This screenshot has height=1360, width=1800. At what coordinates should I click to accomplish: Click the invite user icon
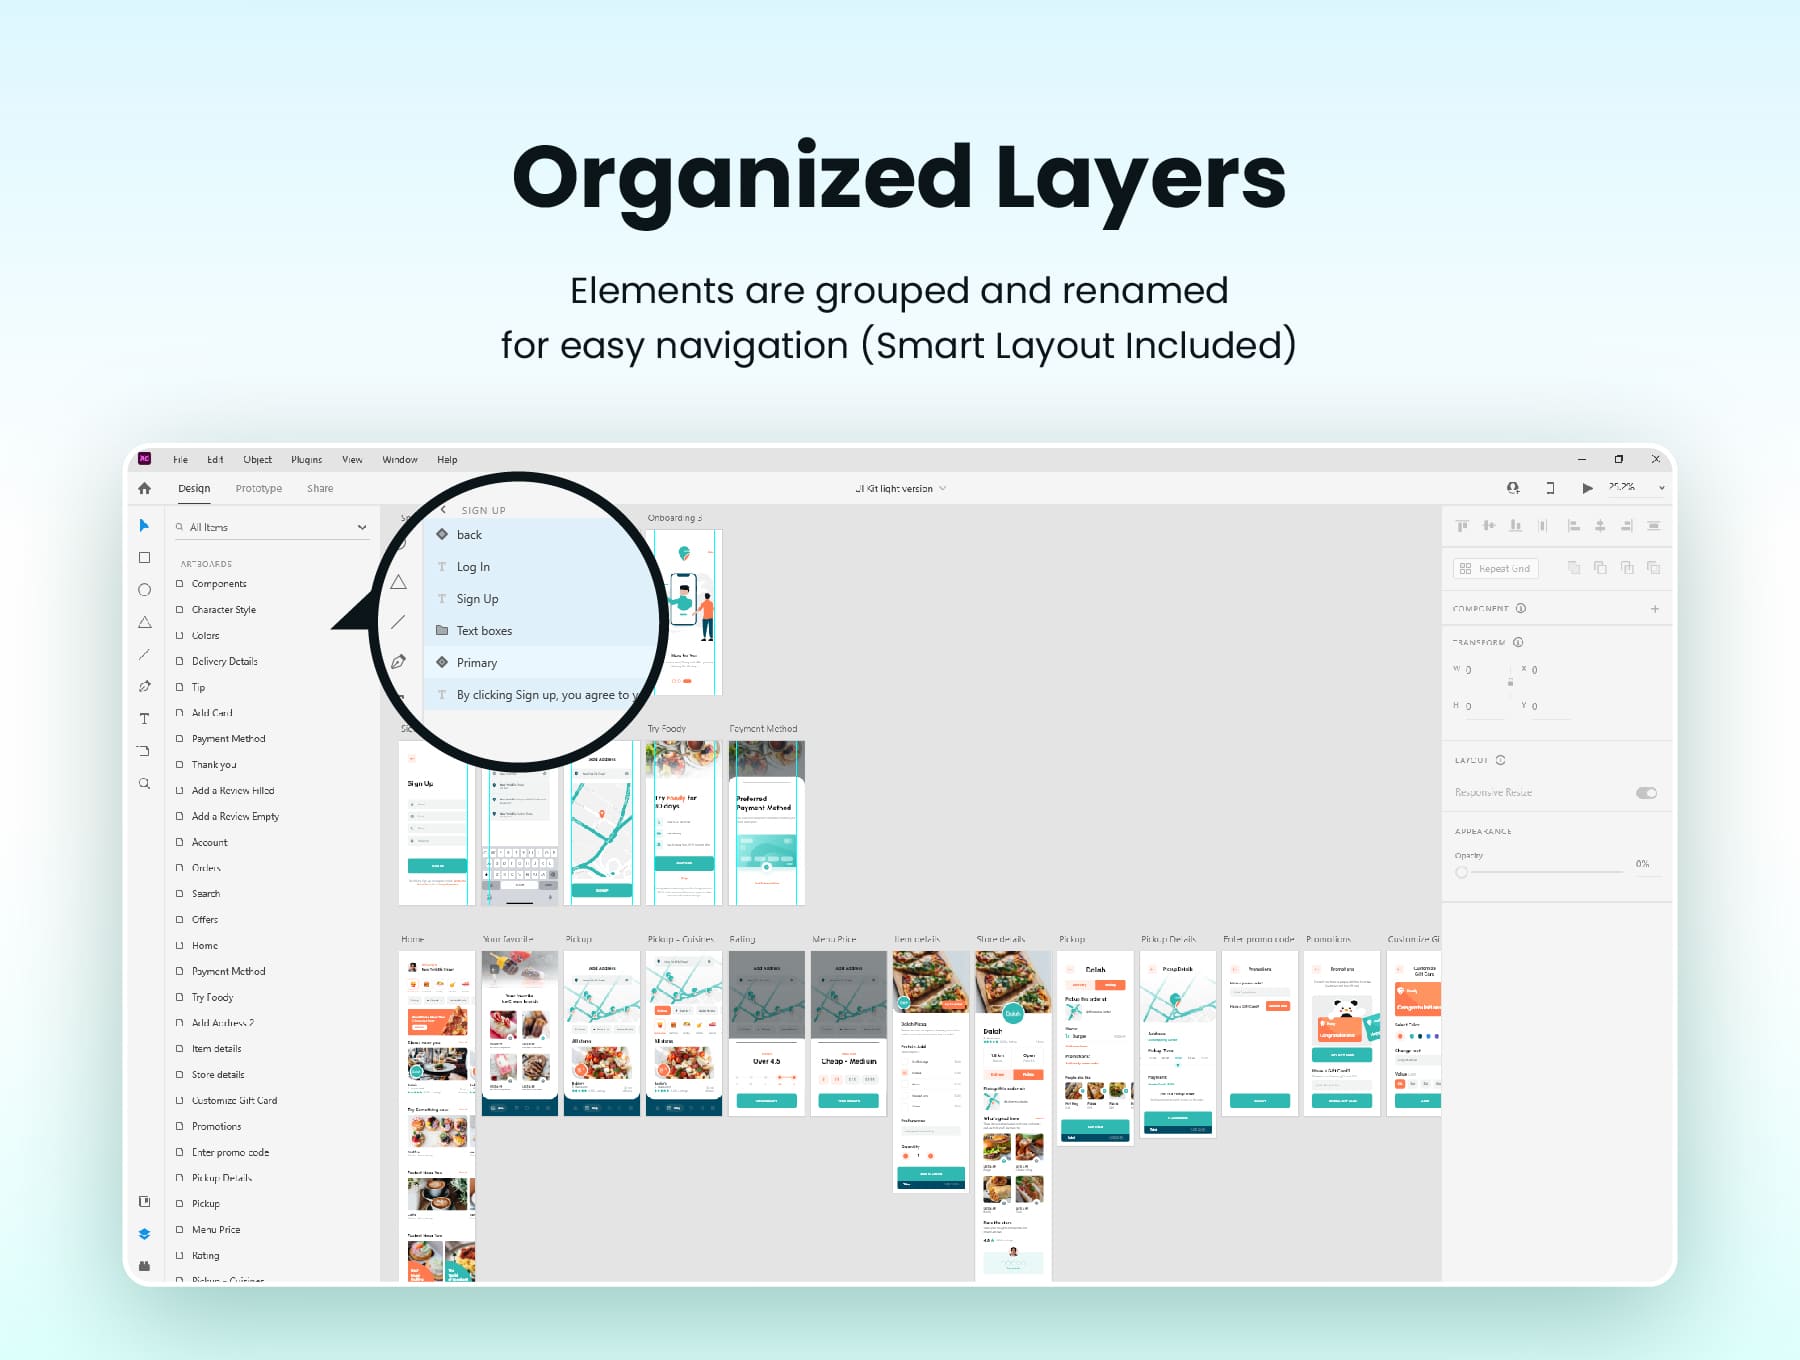tap(1513, 488)
